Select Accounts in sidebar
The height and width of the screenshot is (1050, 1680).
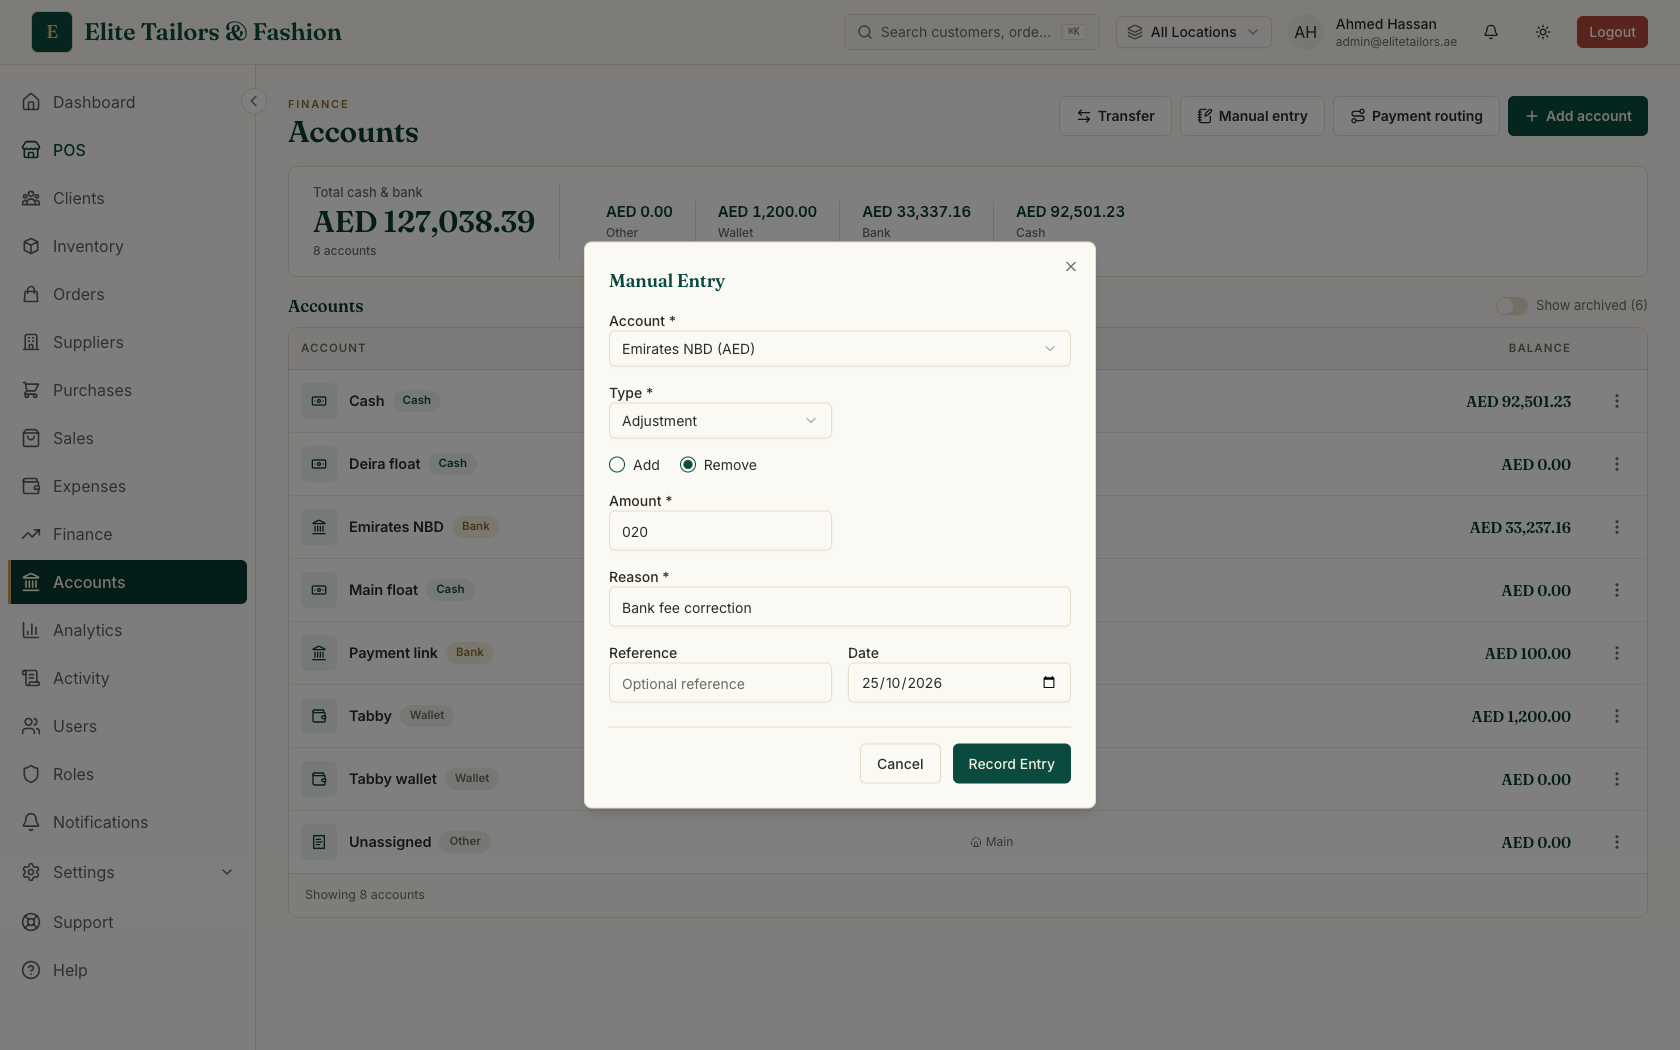click(x=128, y=582)
